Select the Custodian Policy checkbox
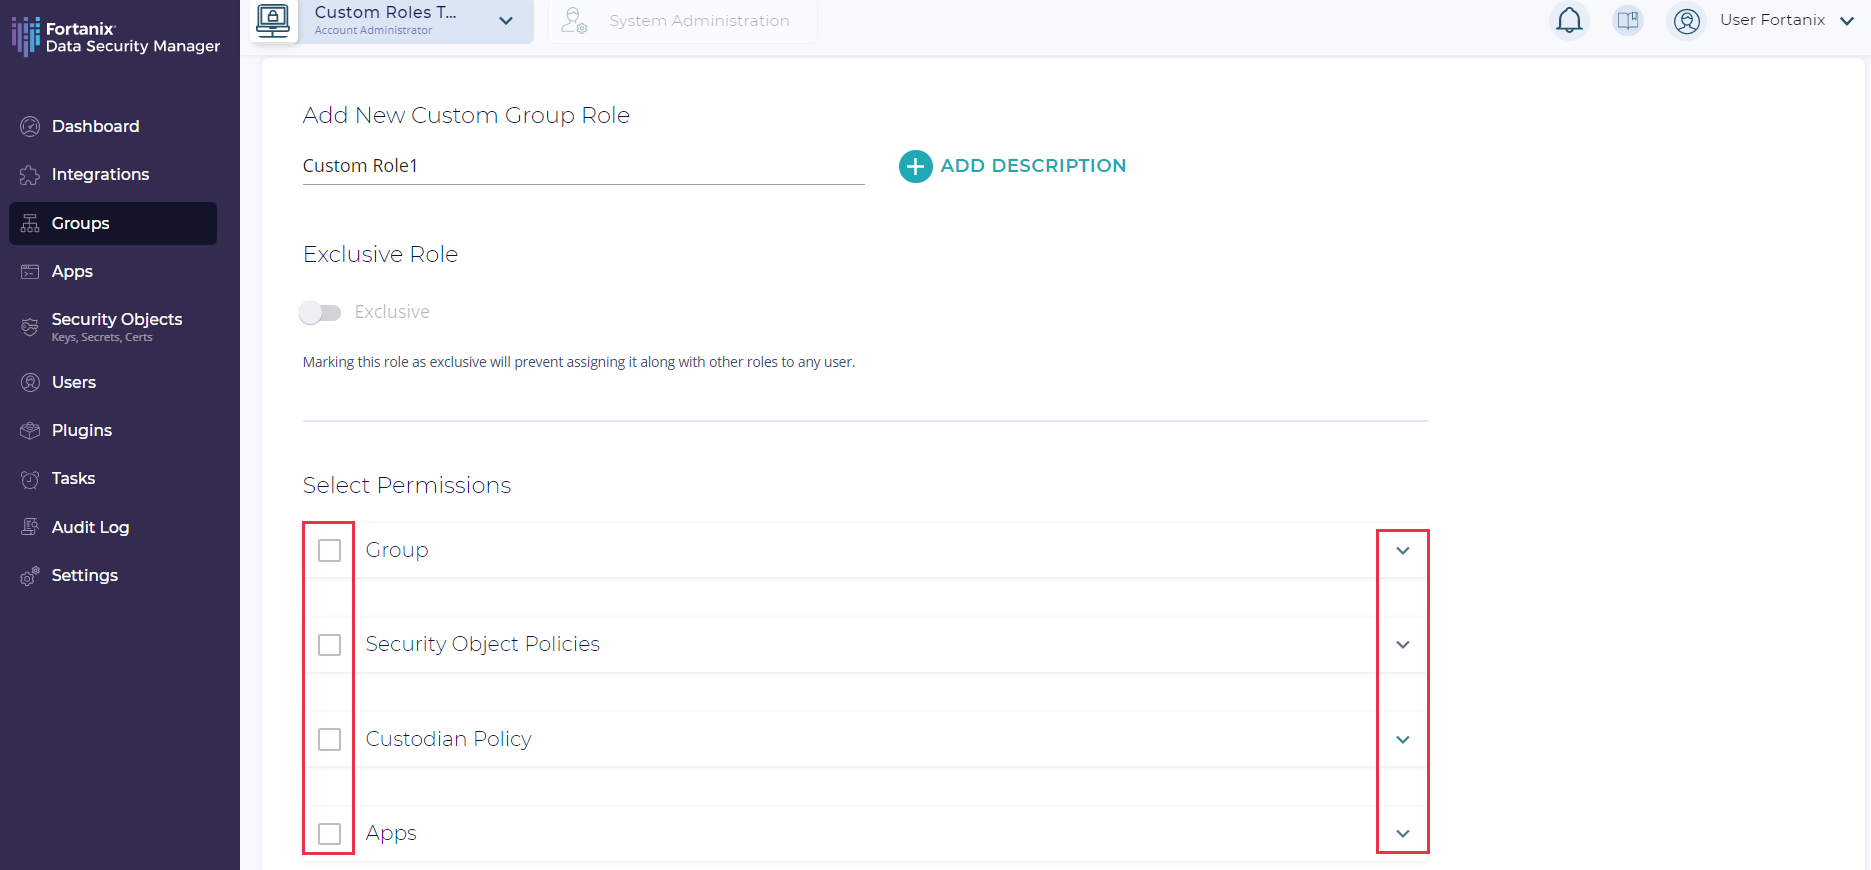The width and height of the screenshot is (1871, 870). tap(329, 739)
